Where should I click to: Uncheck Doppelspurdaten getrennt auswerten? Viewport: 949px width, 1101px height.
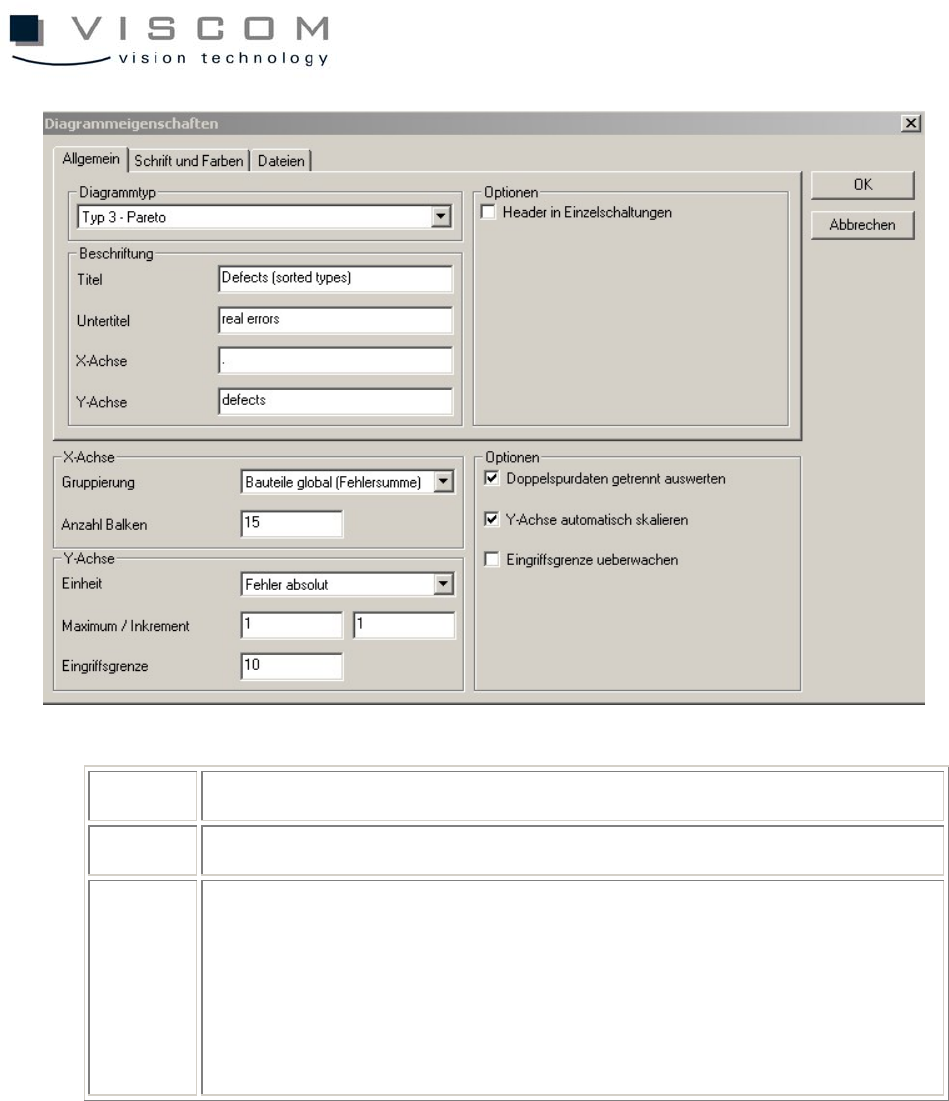[492, 478]
